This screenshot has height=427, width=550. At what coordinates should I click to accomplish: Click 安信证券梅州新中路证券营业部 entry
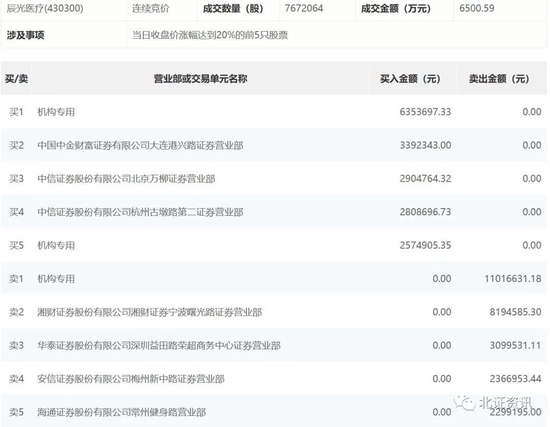[131, 379]
